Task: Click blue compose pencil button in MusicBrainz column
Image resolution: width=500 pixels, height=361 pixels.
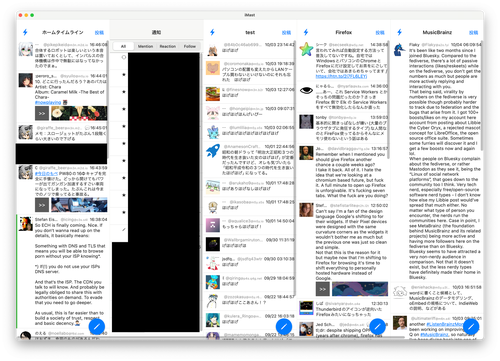Action: [471, 327]
